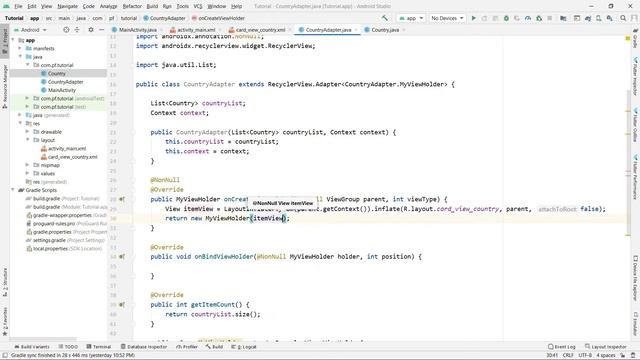Open Project panel settings gear
This screenshot has height=360, width=640.
[x=91, y=30]
